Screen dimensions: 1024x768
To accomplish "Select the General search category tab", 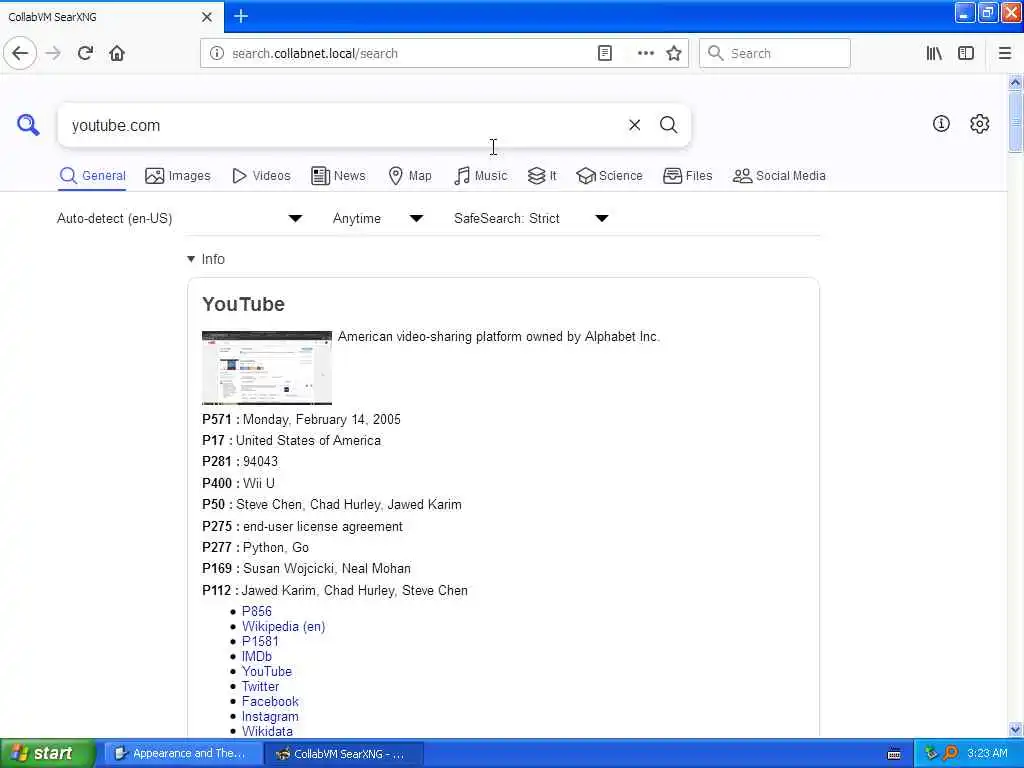I will (x=92, y=176).
